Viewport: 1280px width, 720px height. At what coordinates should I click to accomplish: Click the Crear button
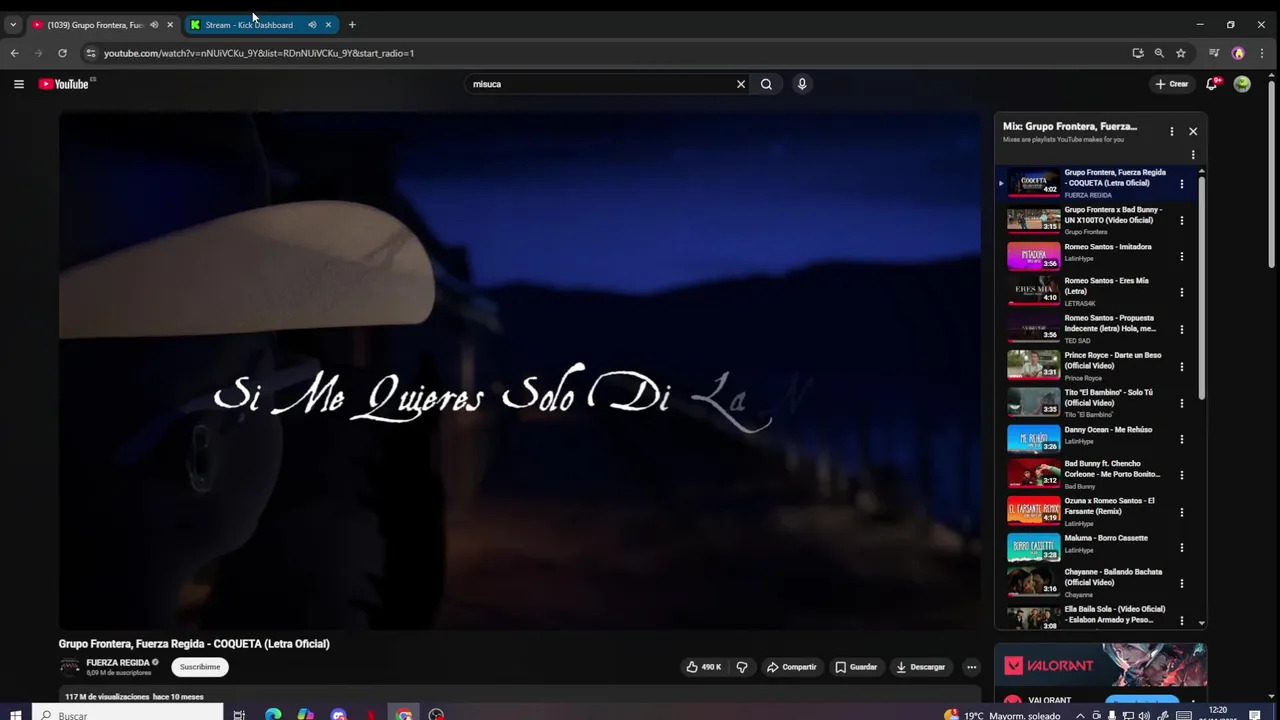(1172, 84)
